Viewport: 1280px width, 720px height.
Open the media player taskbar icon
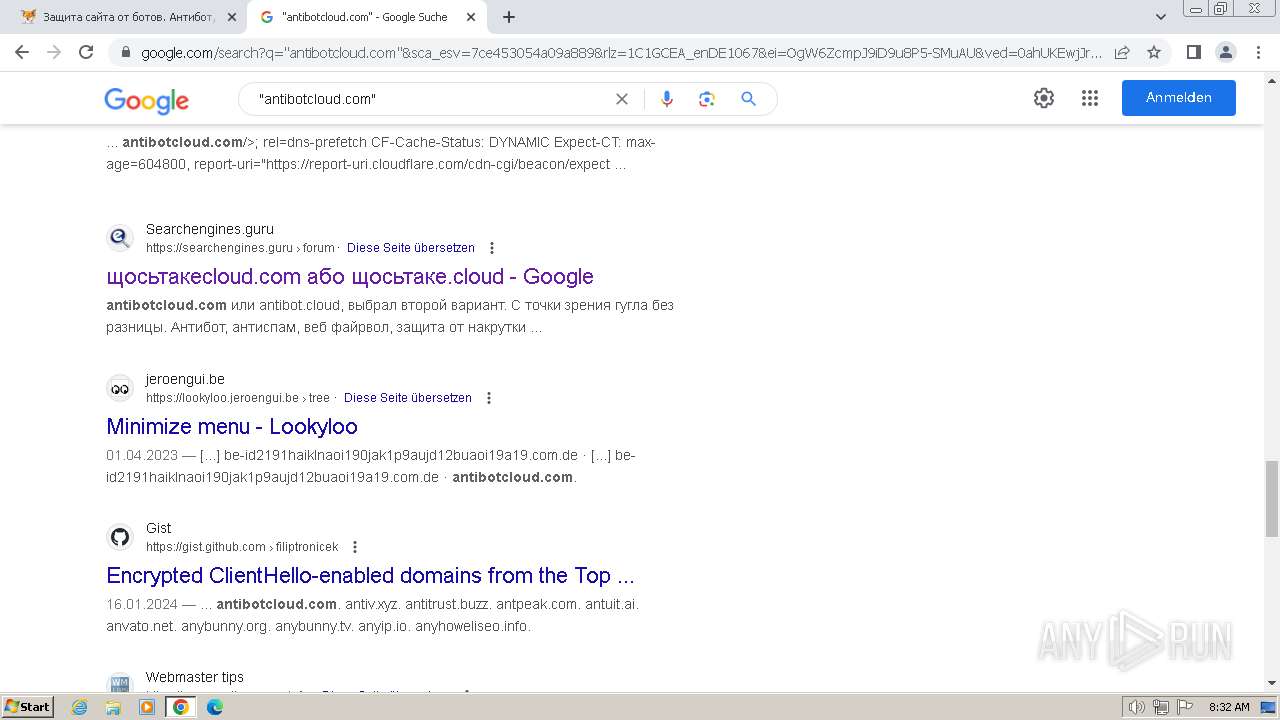coord(147,707)
